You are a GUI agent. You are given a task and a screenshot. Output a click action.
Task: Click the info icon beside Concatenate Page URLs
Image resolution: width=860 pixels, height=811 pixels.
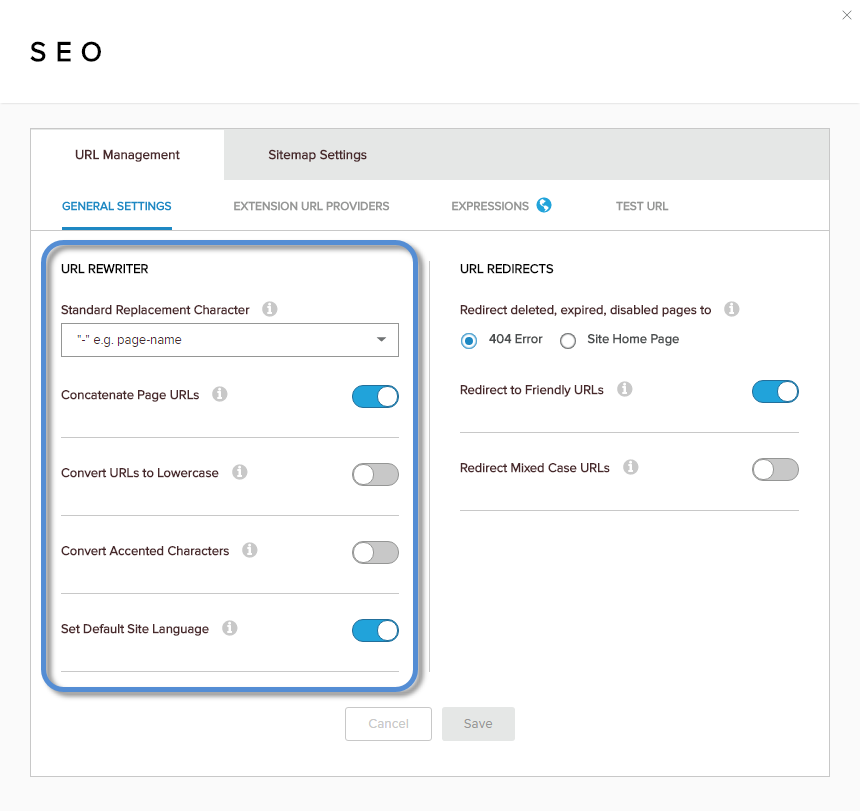tap(219, 394)
